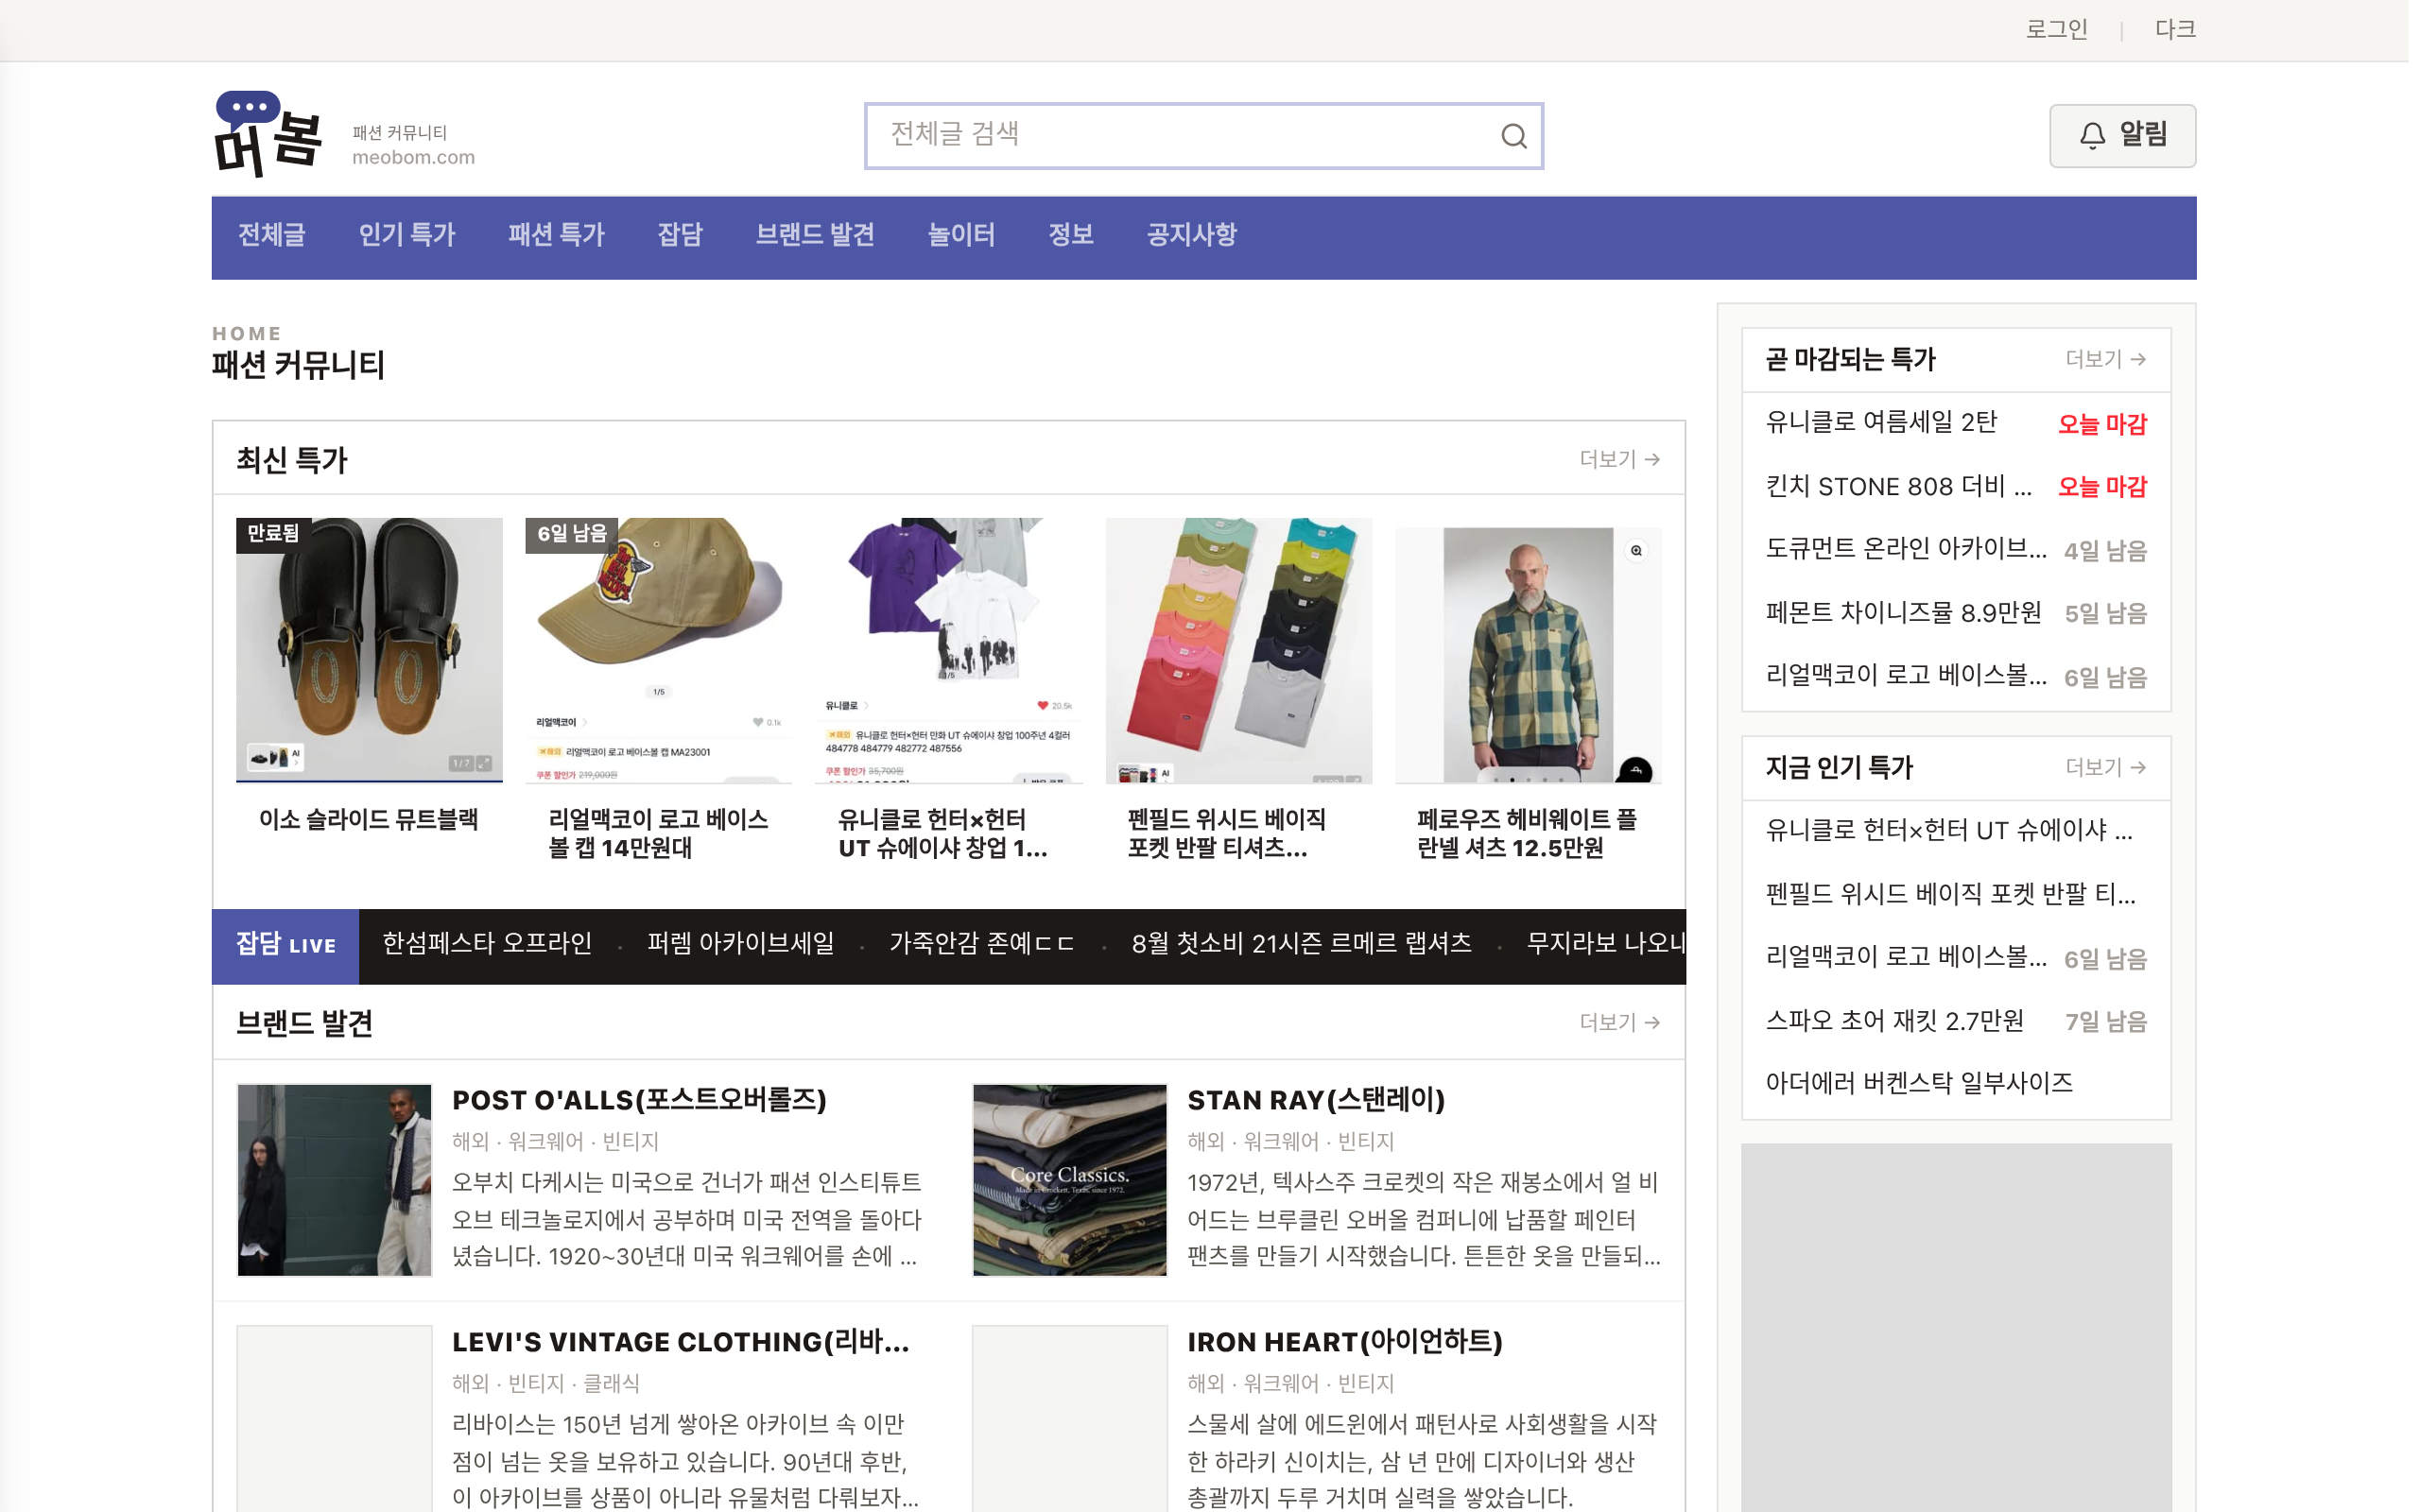Click 더보기 in 곧 마감되는 특가
Image resolution: width=2420 pixels, height=1512 pixels.
(2115, 361)
